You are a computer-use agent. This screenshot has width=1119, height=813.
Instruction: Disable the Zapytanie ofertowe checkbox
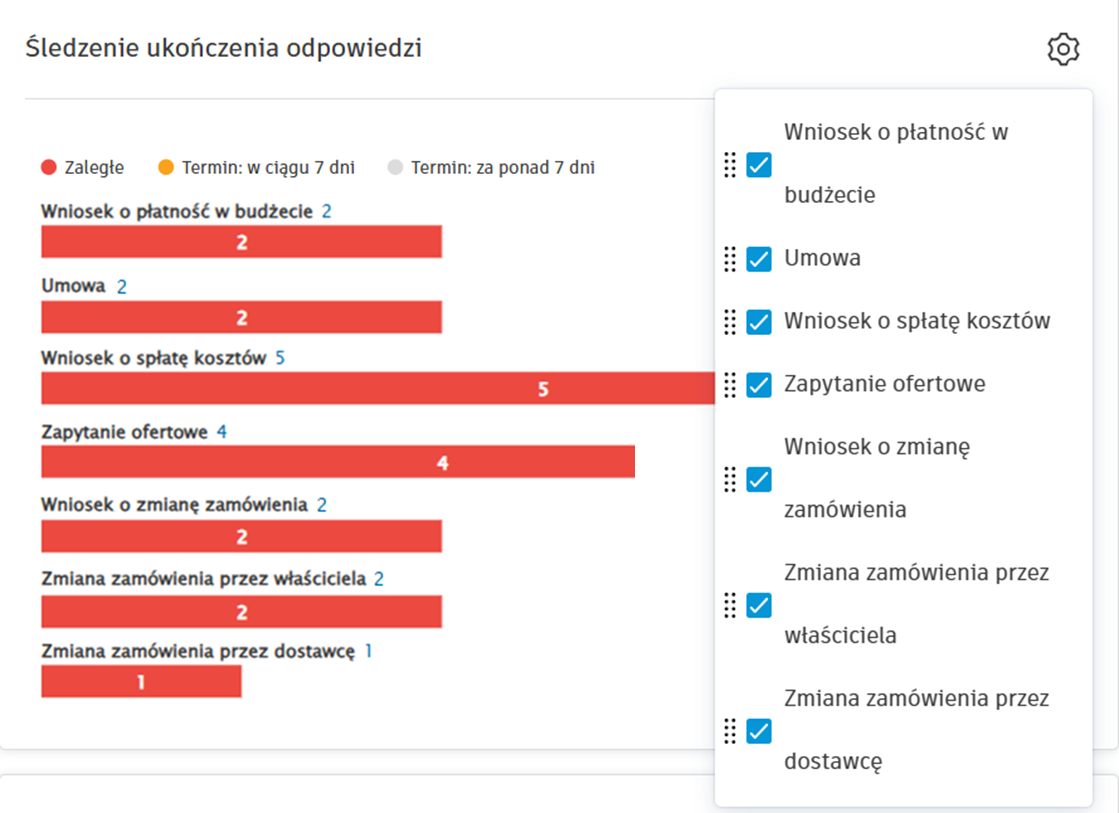tap(759, 385)
